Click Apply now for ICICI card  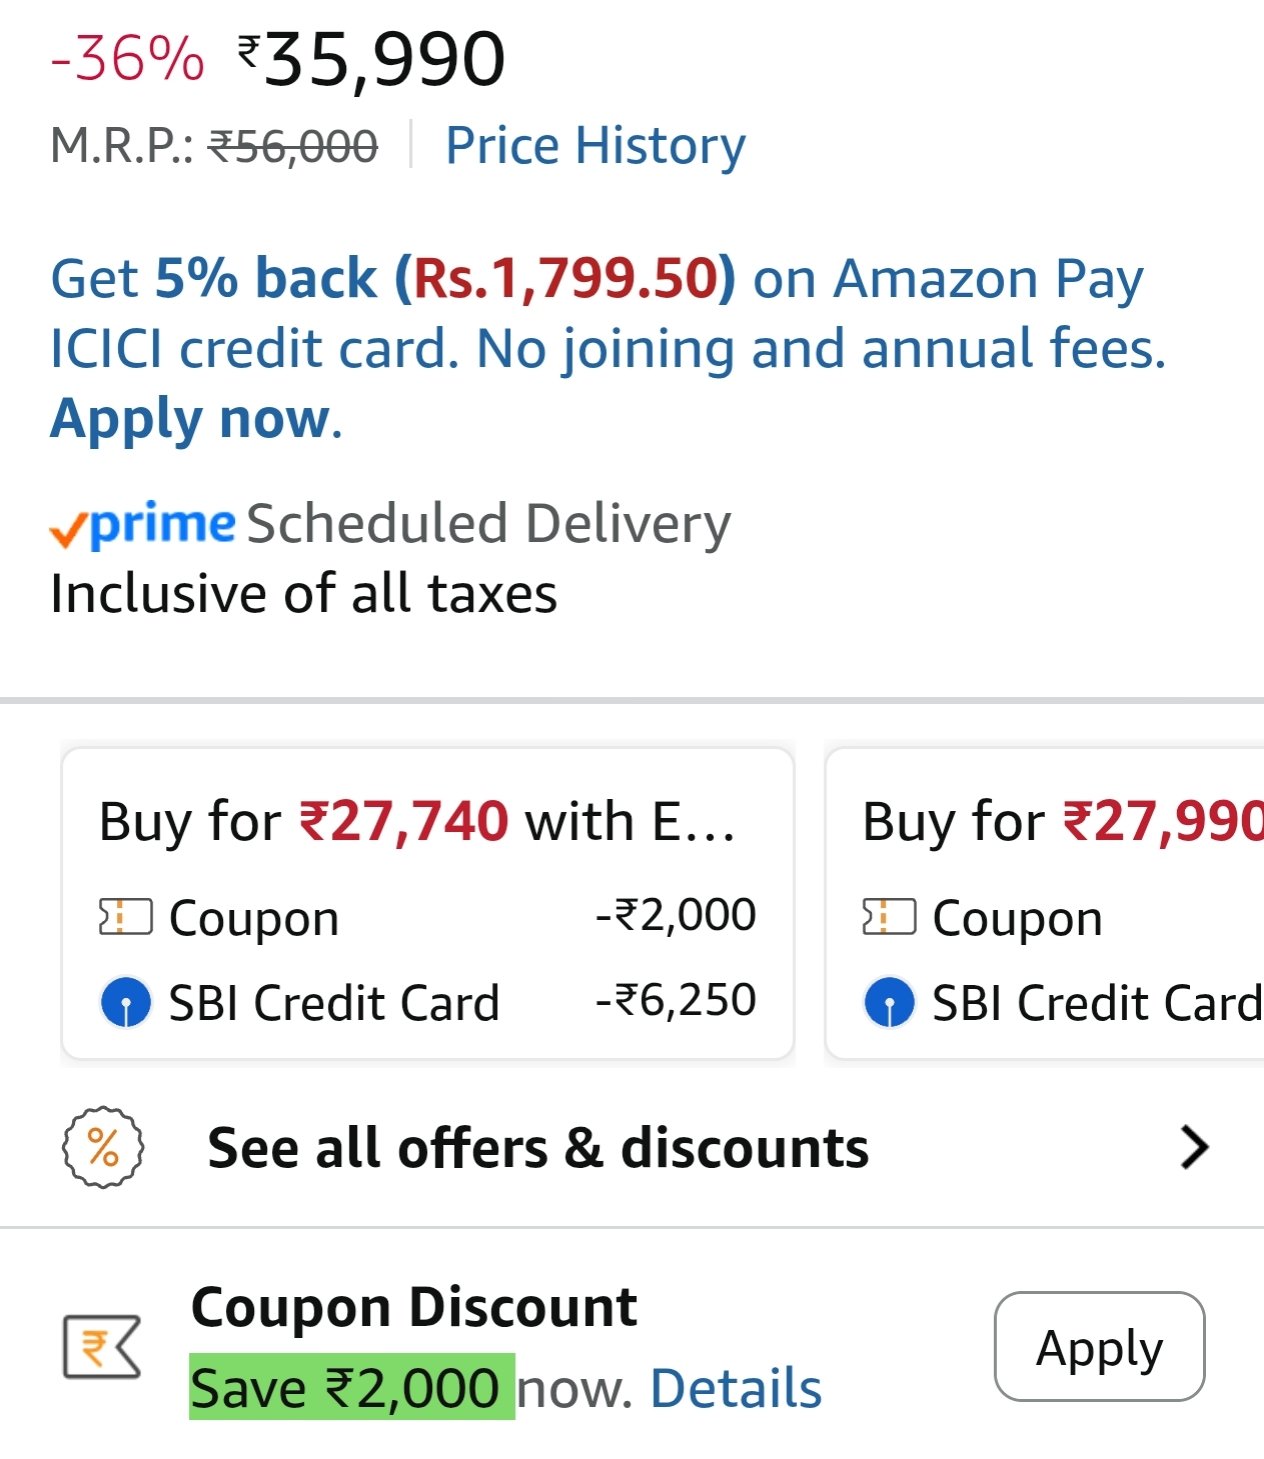pos(195,418)
